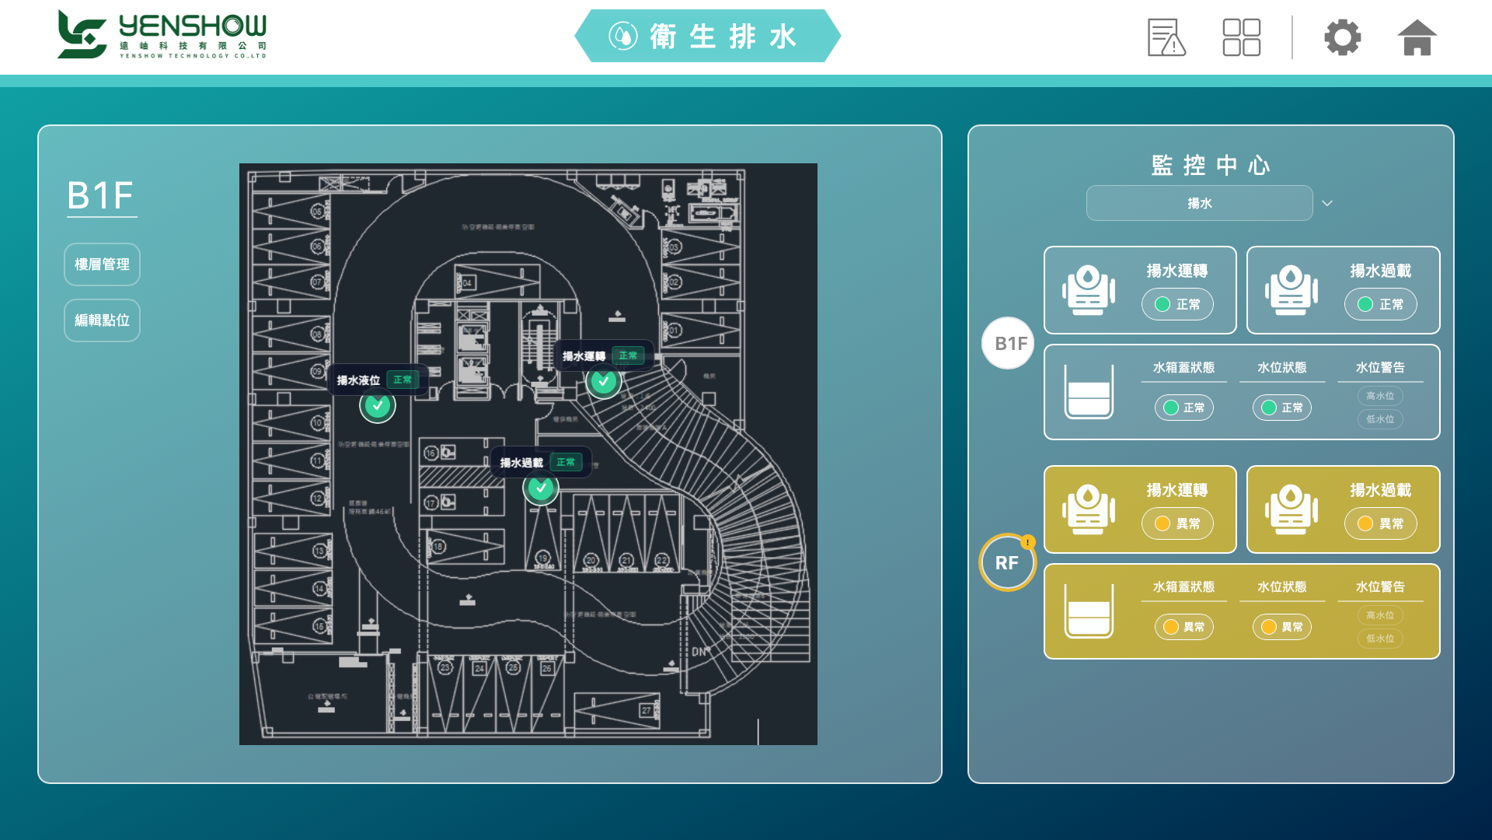Image resolution: width=1492 pixels, height=840 pixels.
Task: Click RF 揚水運轉 異常 status indicator
Action: point(1178,523)
